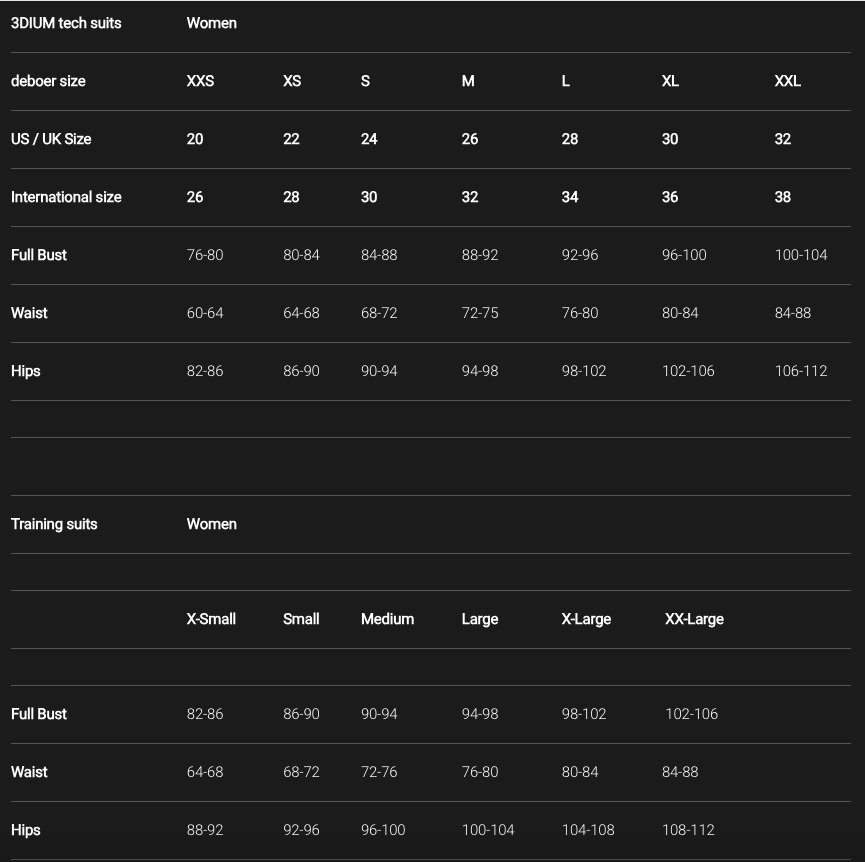Select the X-Small training size header

pyautogui.click(x=211, y=619)
